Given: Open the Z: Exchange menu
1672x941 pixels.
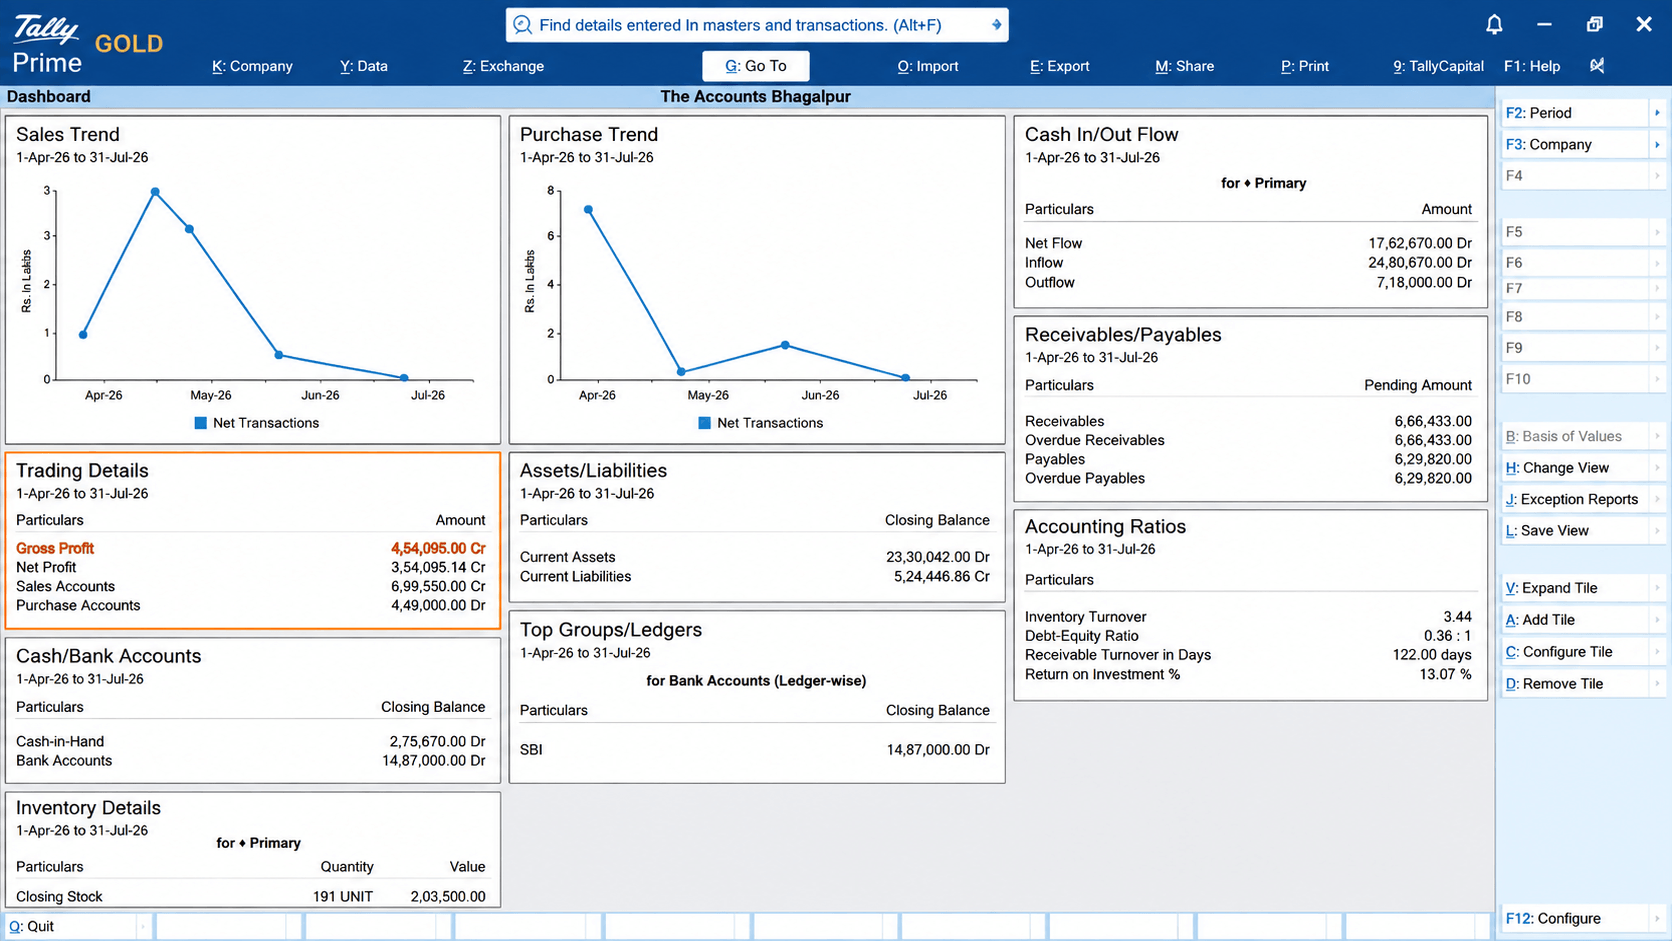Looking at the screenshot, I should (x=503, y=66).
